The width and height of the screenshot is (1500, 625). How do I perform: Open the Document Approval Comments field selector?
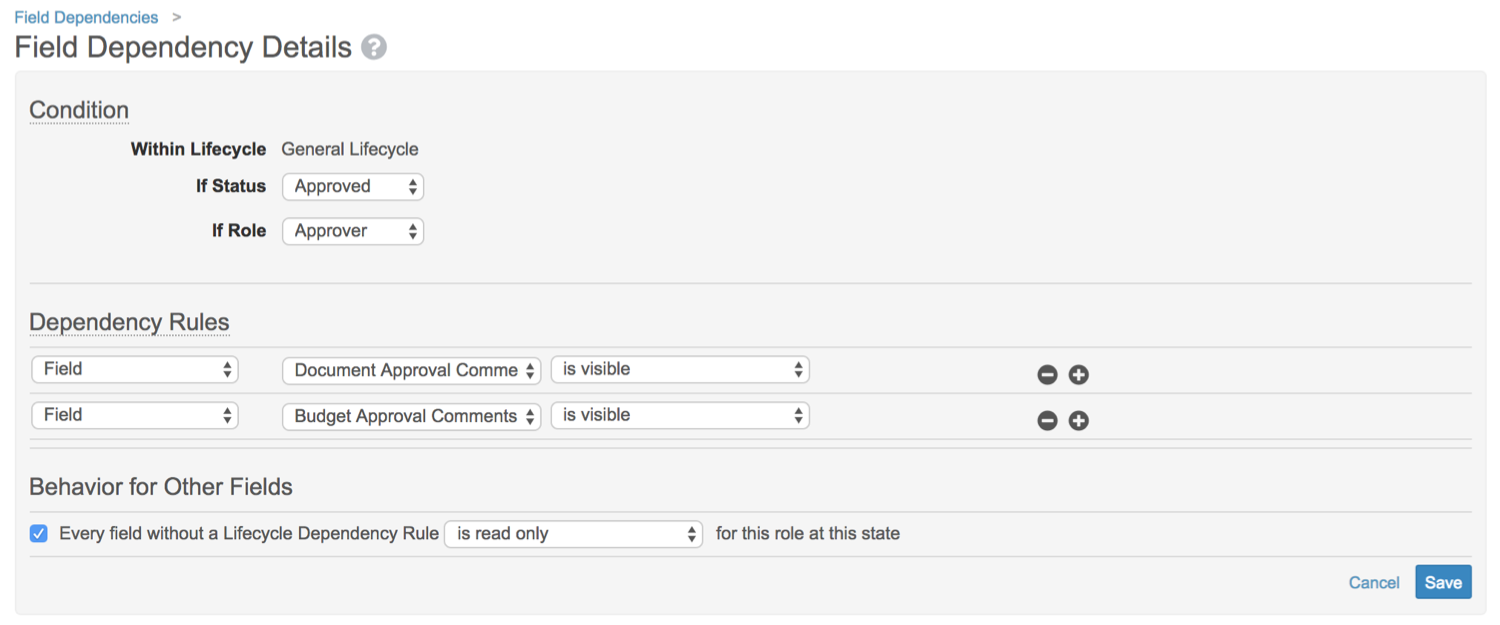click(x=412, y=370)
